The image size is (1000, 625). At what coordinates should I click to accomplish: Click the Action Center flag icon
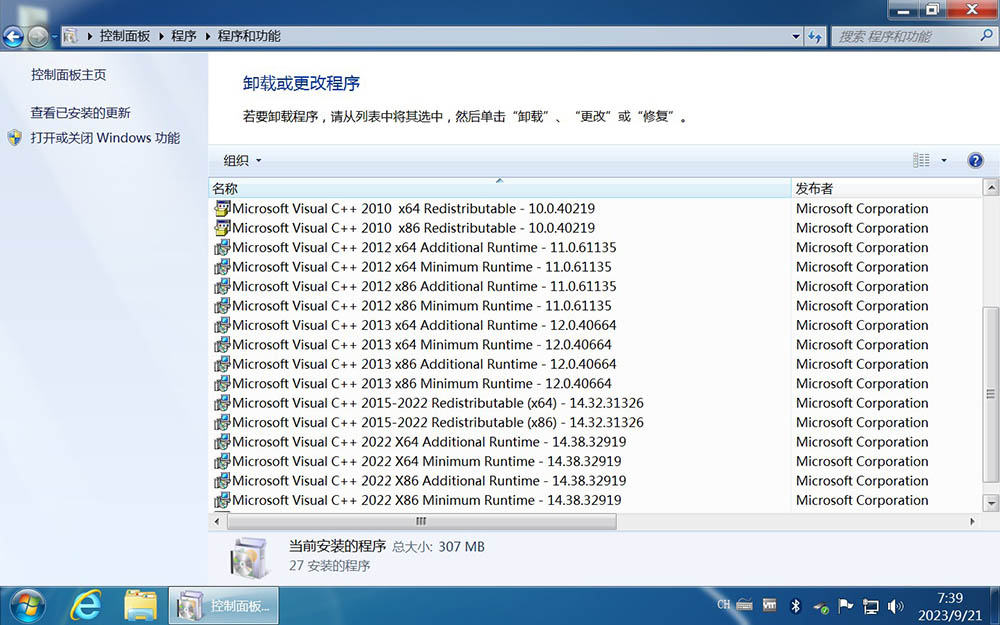coord(844,605)
